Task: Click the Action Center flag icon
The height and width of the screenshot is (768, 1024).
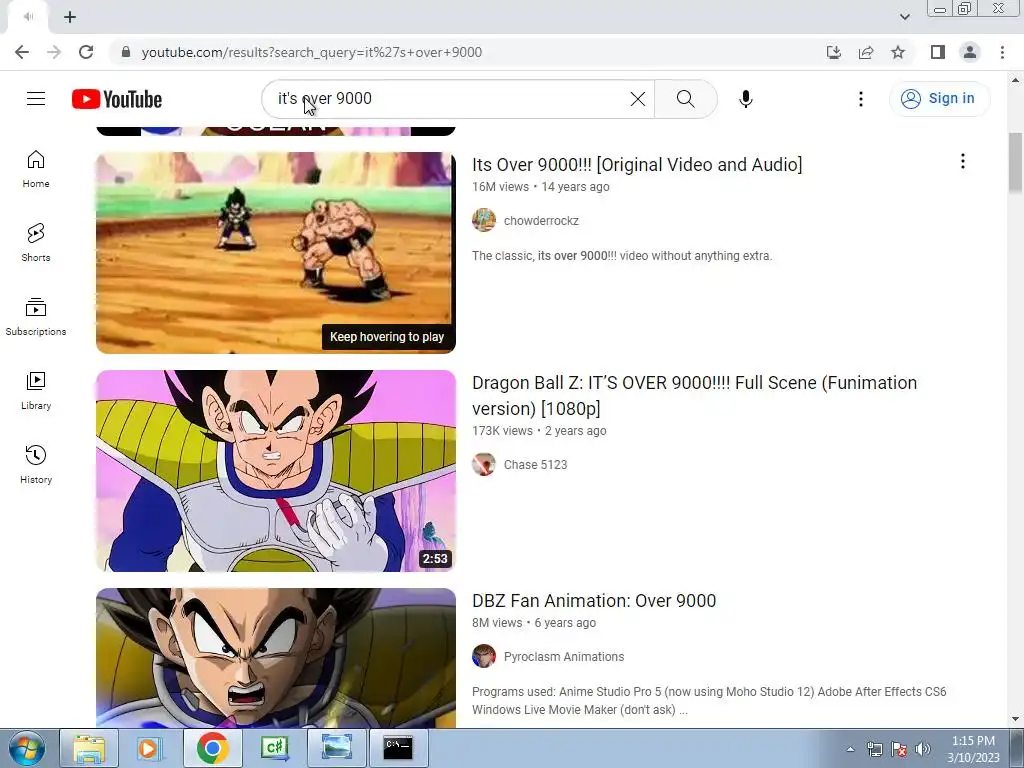Action: coord(899,748)
